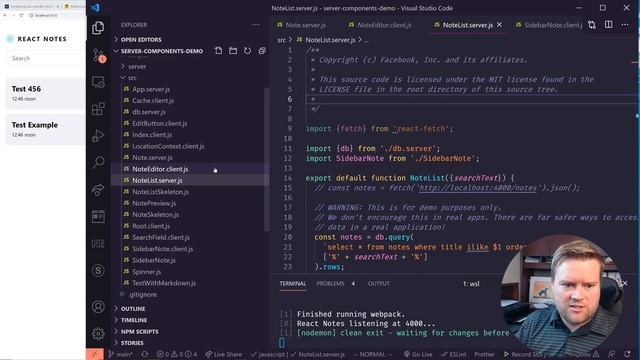Open the Remote Explorer icon in activity bar
640x360 pixels.
point(98,82)
